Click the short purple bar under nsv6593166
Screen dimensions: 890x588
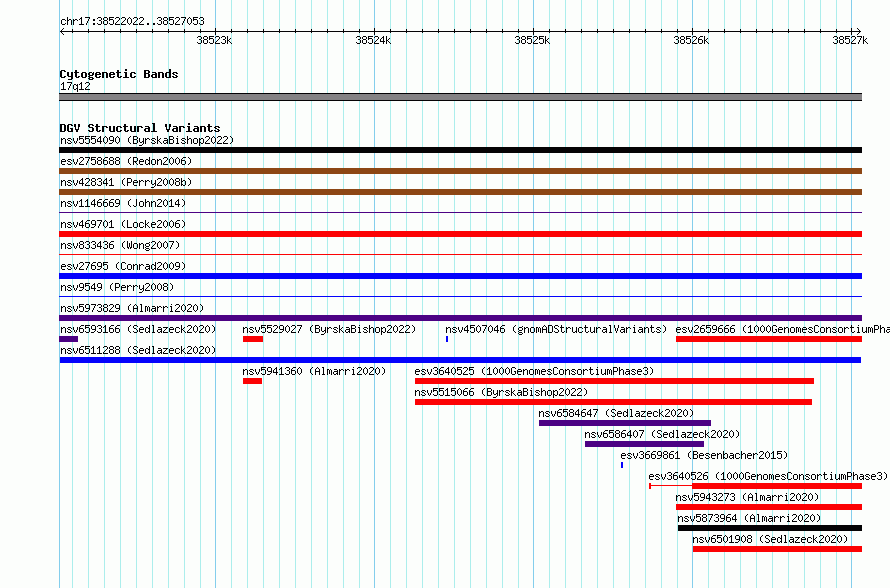pos(69,339)
